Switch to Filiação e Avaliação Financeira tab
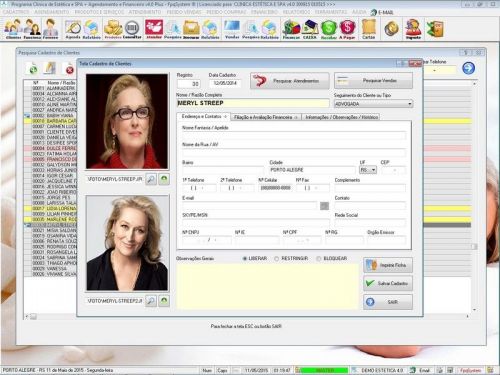This screenshot has width=500, height=375. 266,117
